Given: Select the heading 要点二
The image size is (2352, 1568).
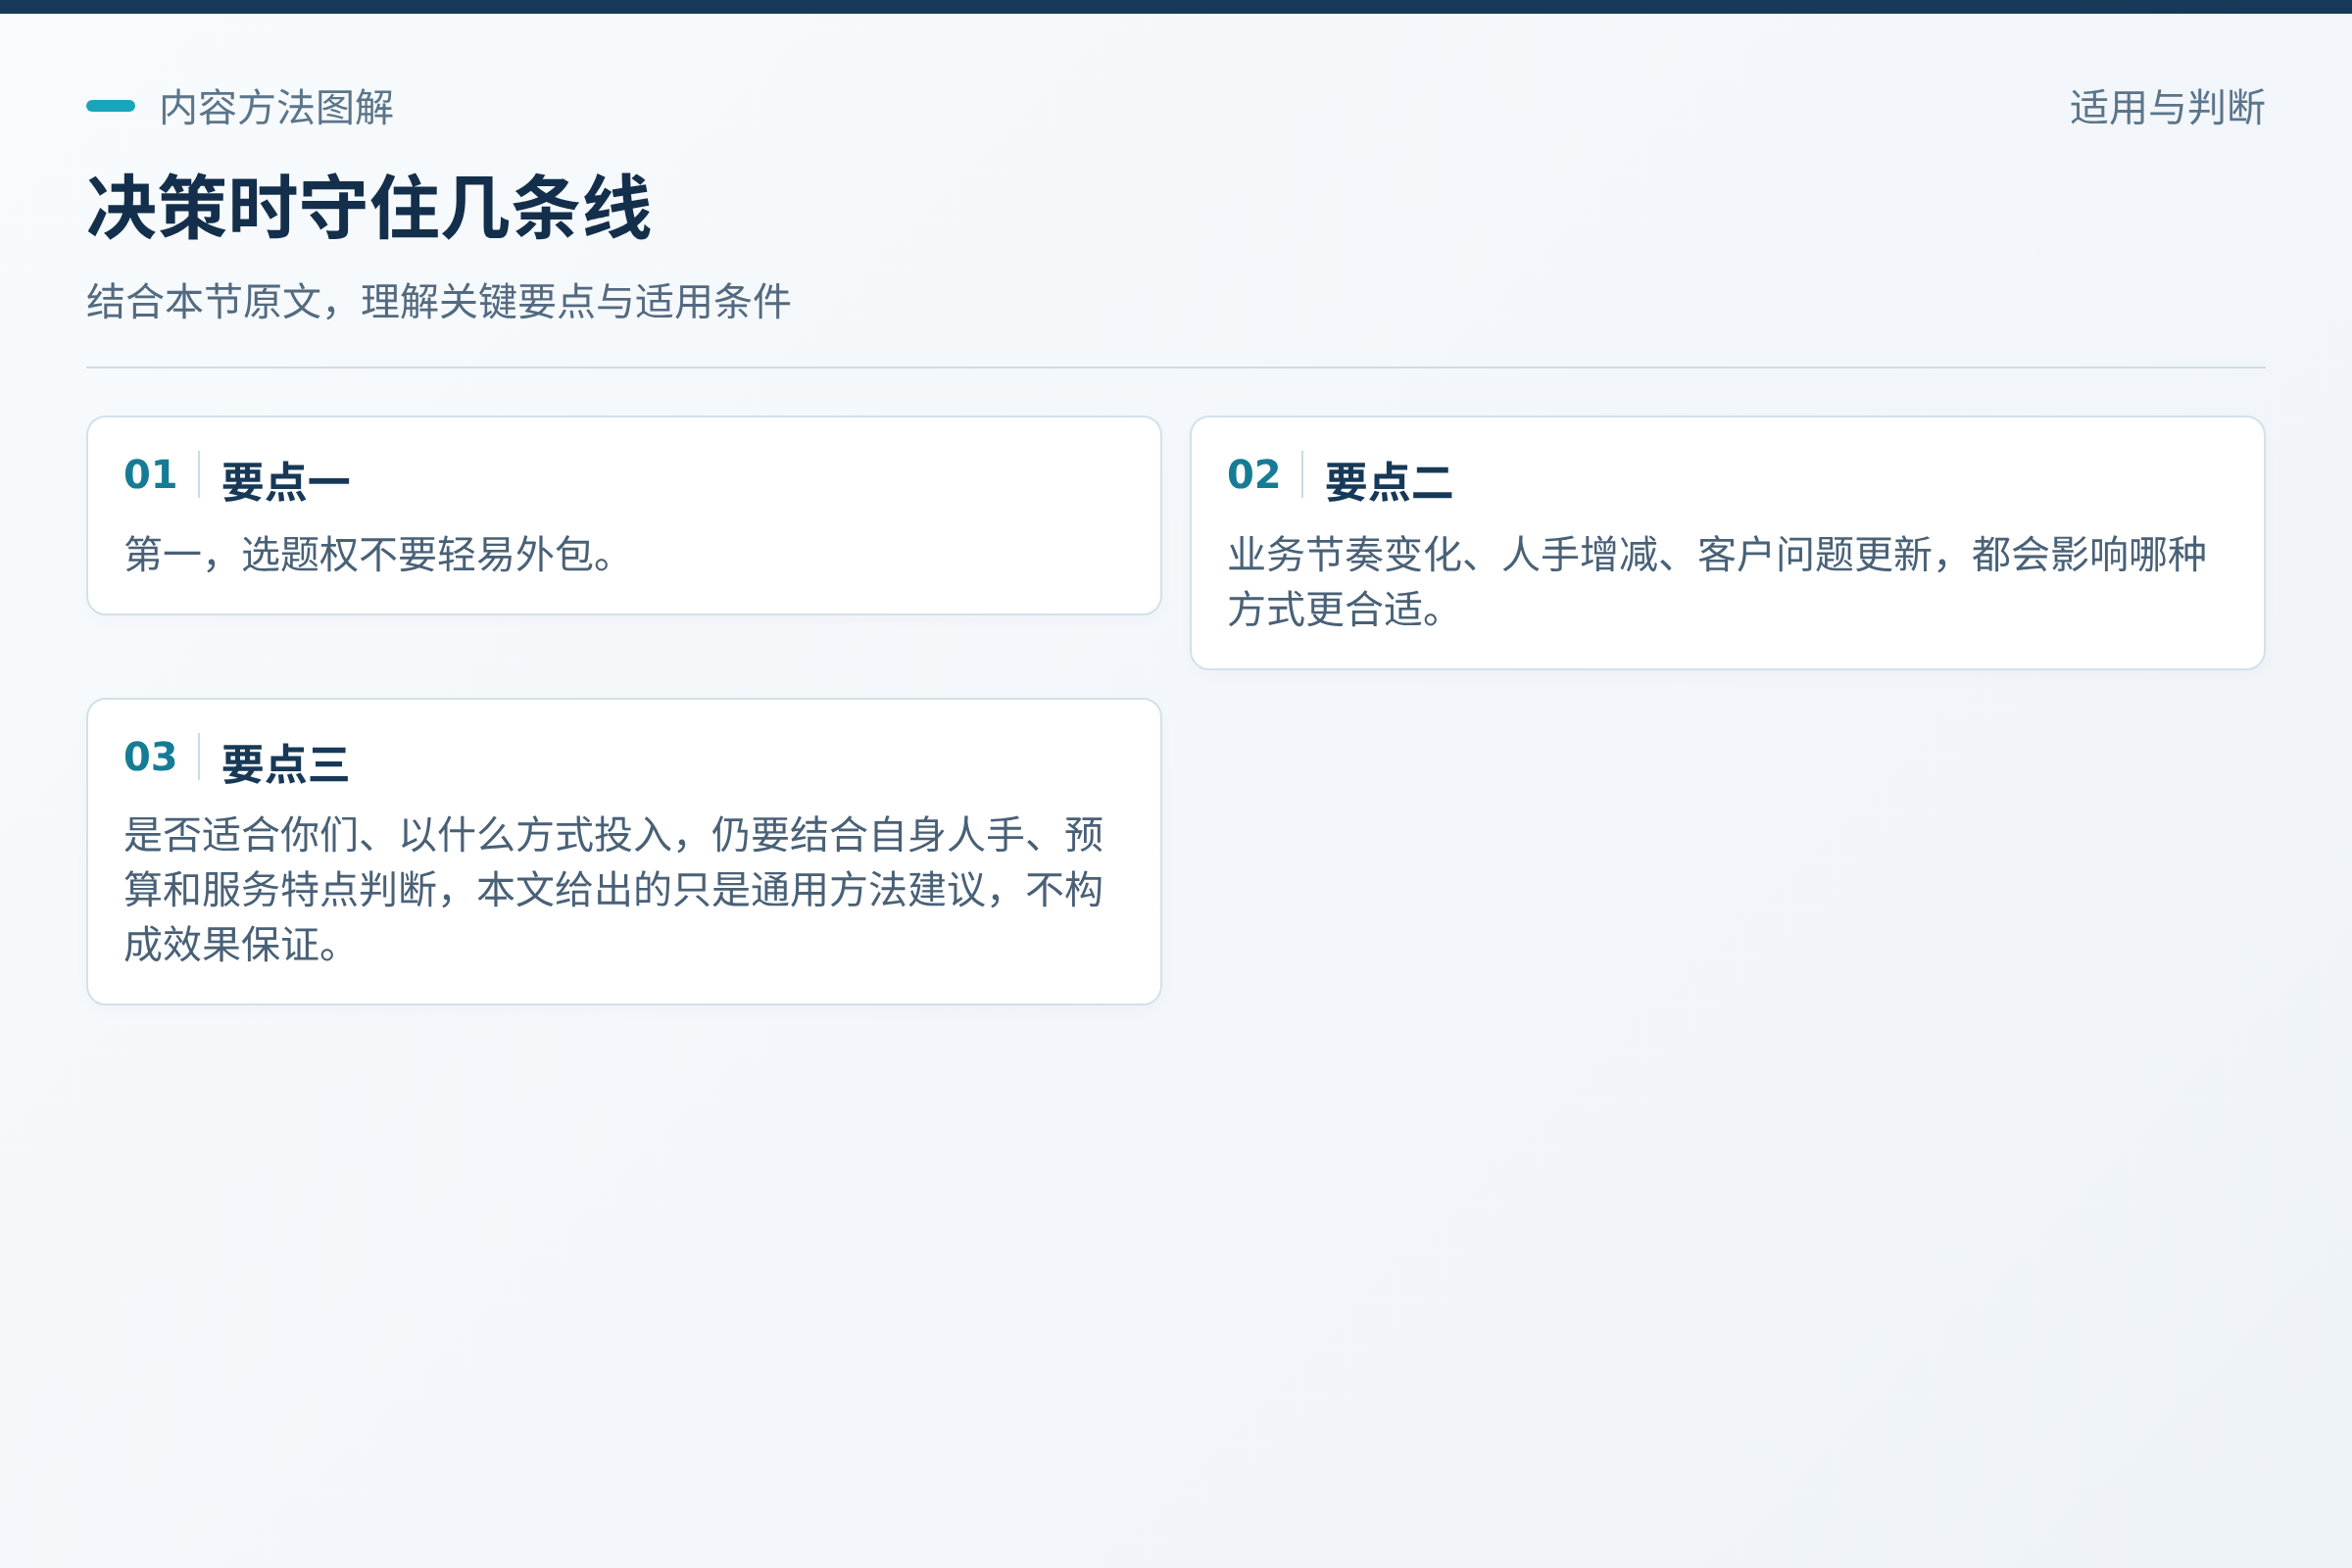Looking at the screenshot, I should click(1388, 482).
